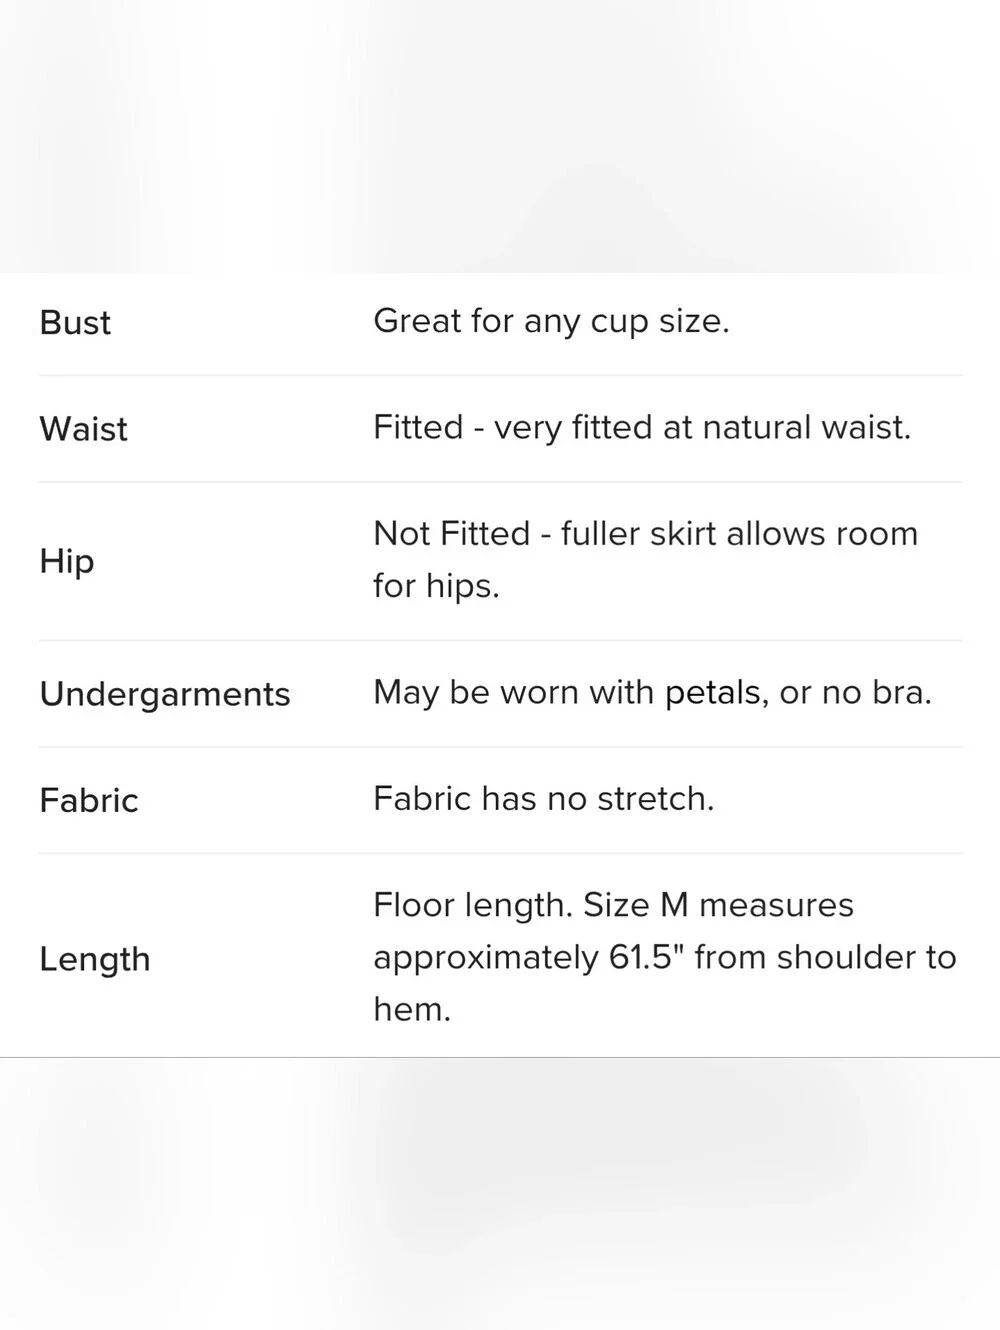Click 'May be worn with' text
Viewport: 1000px width, 1330px height.
pyautogui.click(x=513, y=692)
